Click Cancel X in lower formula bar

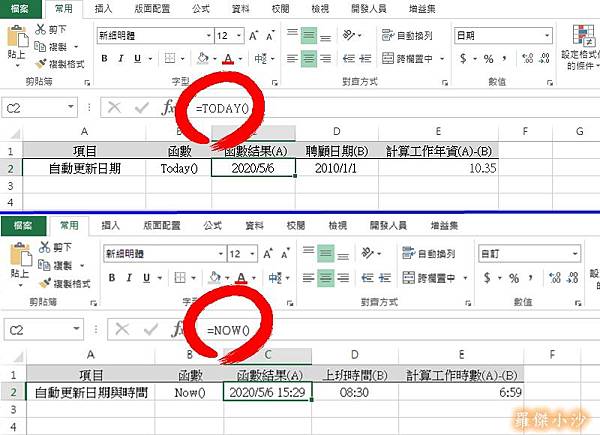click(122, 329)
